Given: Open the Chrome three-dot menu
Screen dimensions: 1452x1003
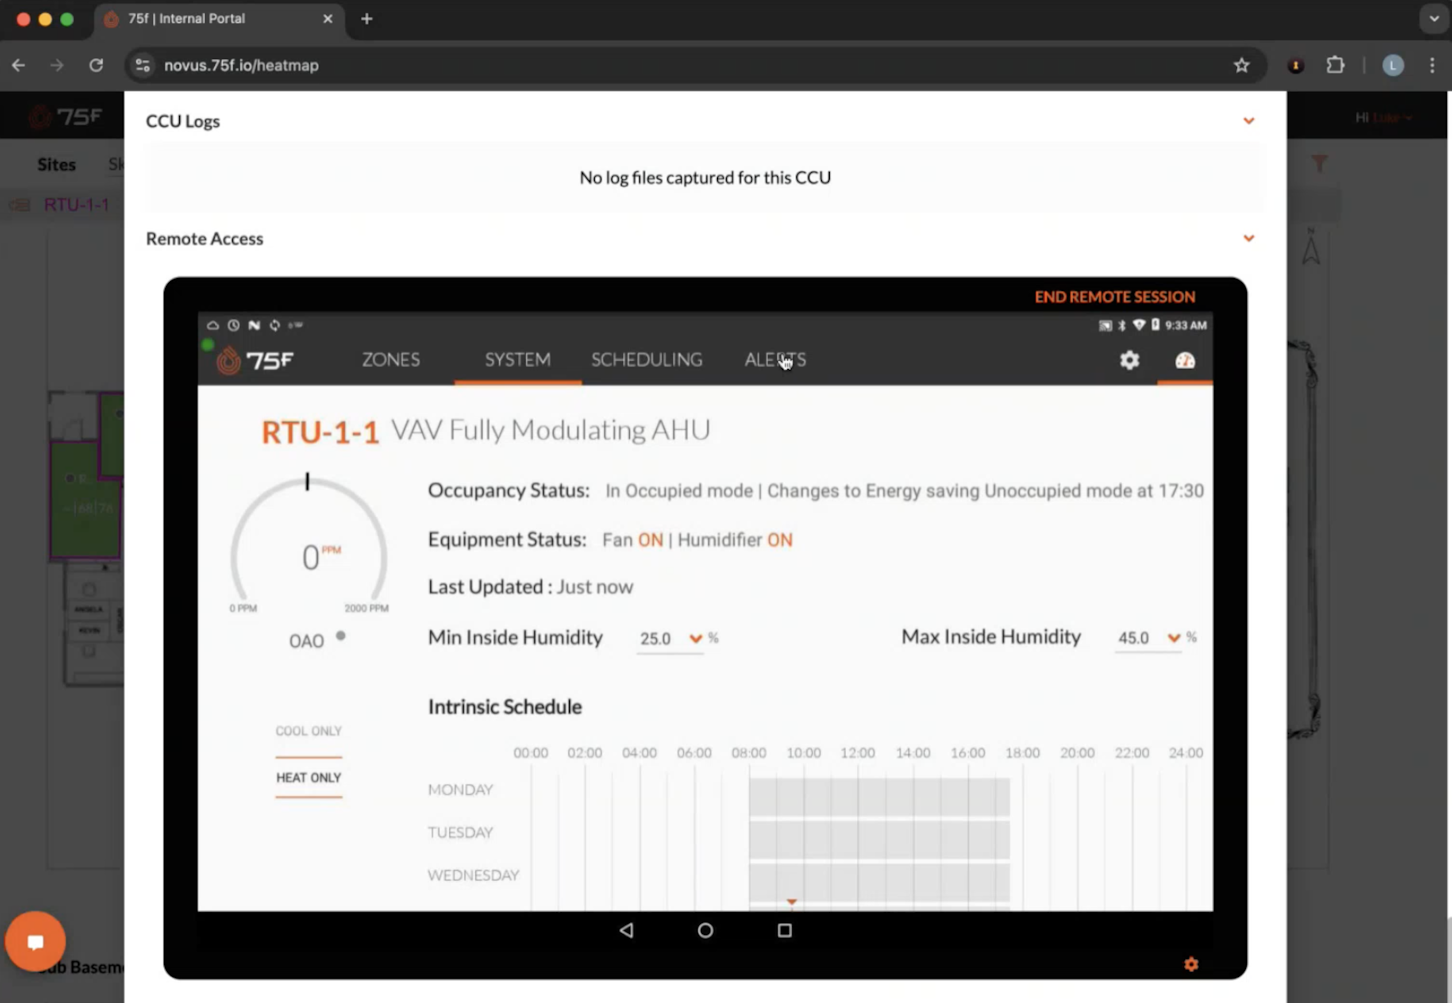Looking at the screenshot, I should click(1432, 65).
